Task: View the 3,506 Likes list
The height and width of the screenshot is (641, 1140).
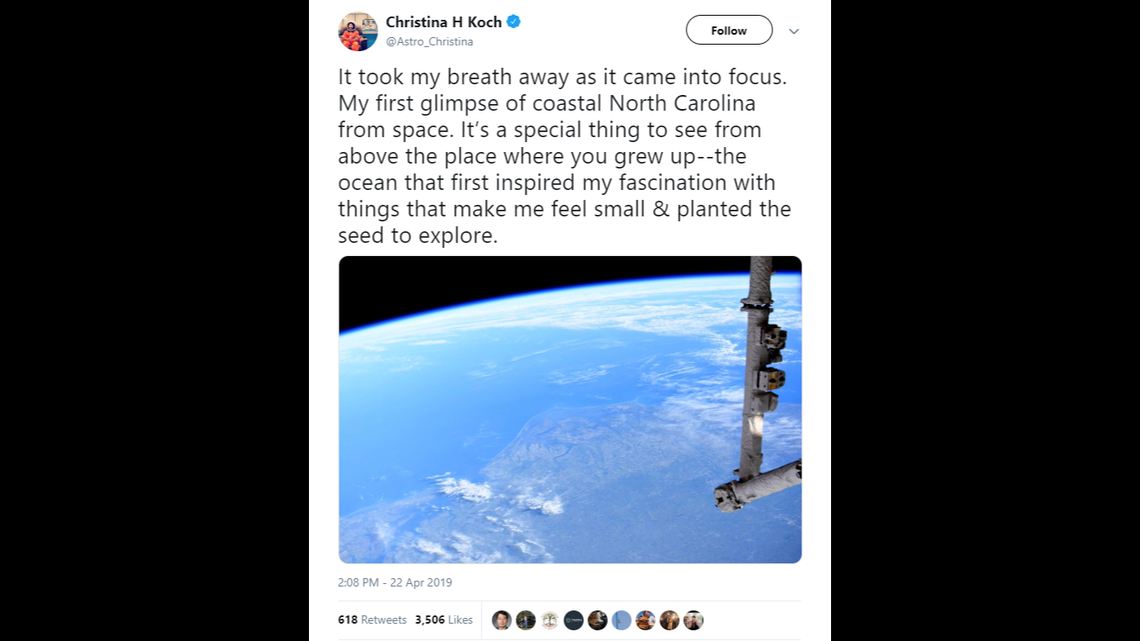Action: click(x=444, y=620)
